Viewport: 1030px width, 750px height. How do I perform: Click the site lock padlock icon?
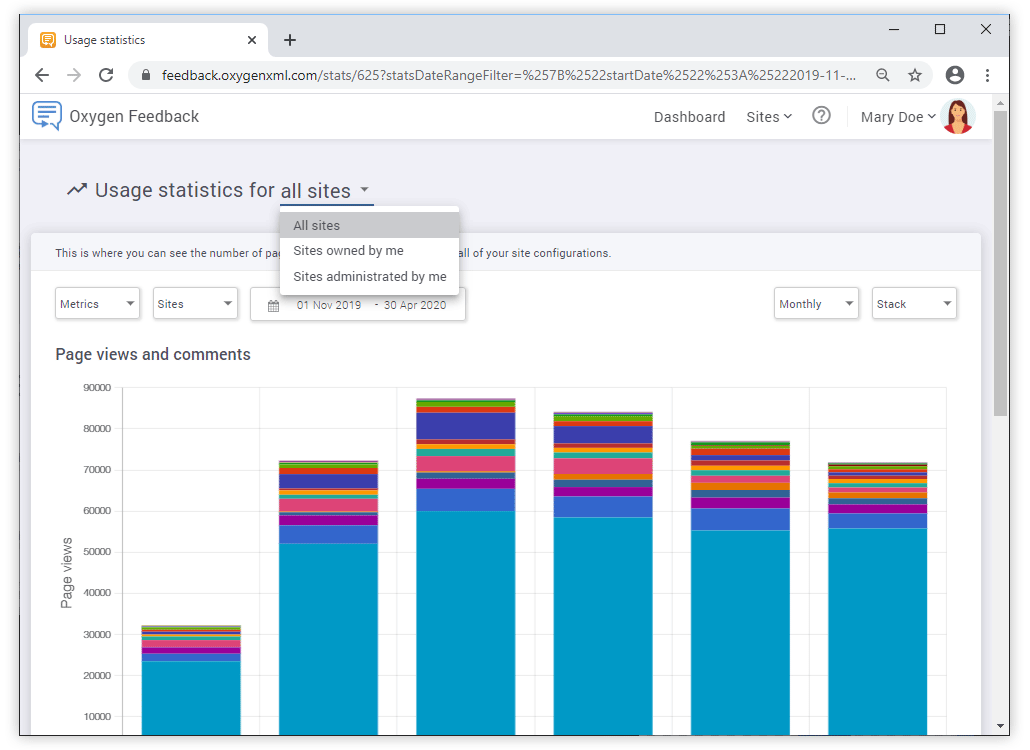click(x=146, y=75)
